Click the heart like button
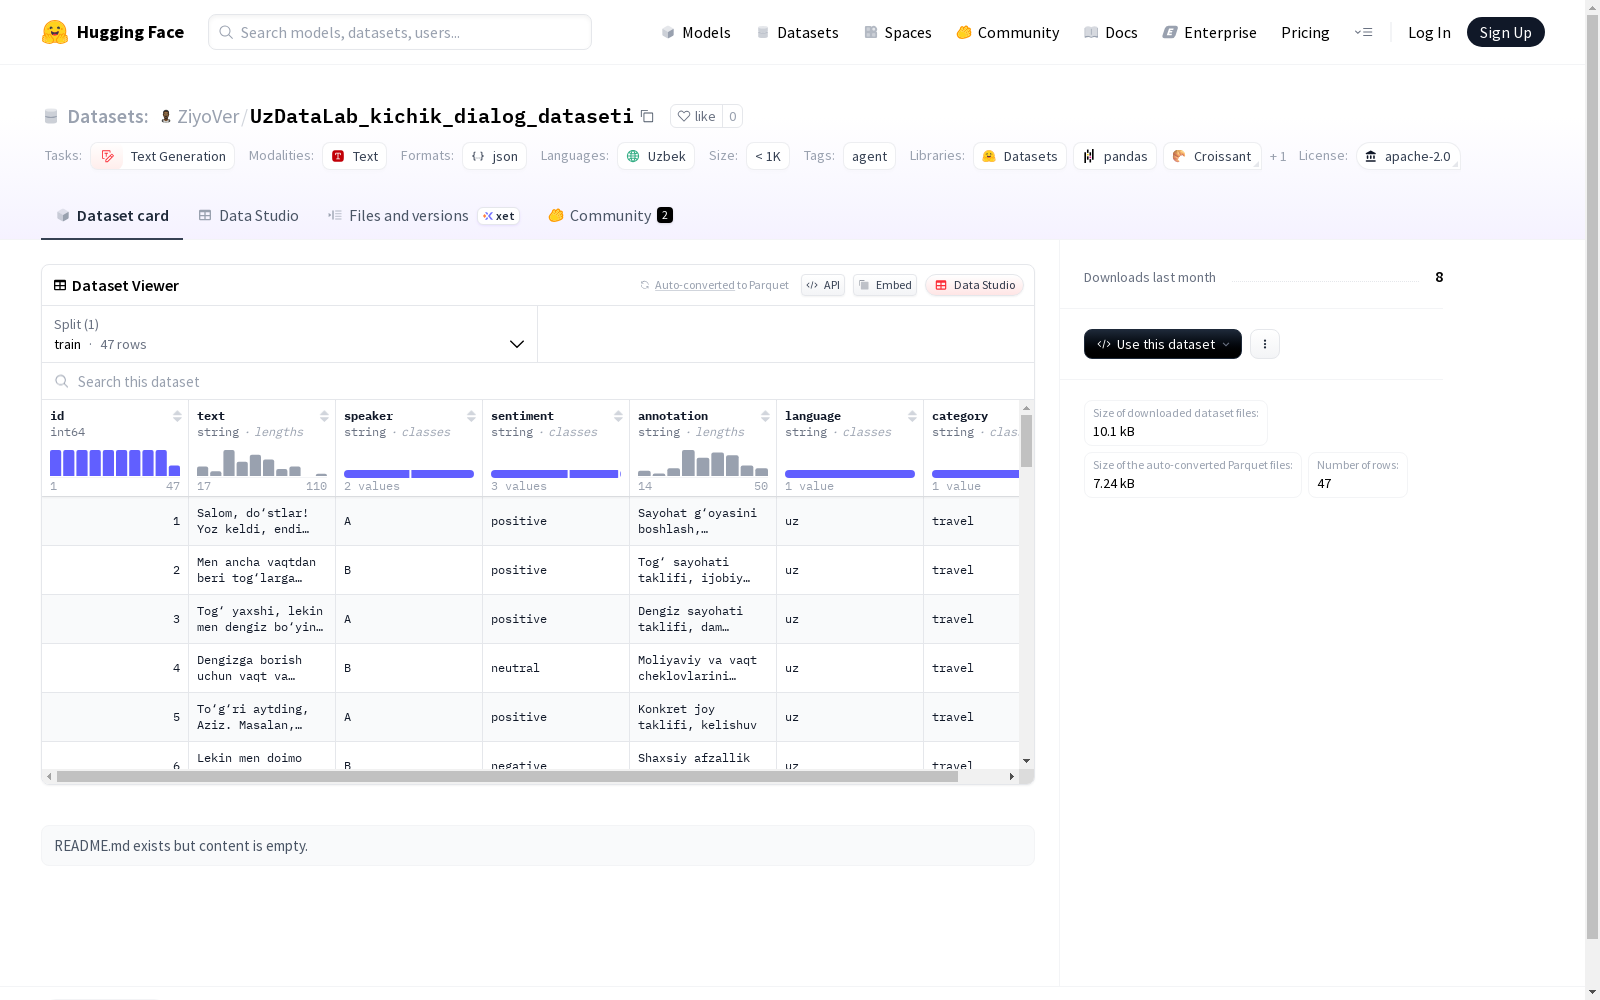1600x1000 pixels. 696,116
